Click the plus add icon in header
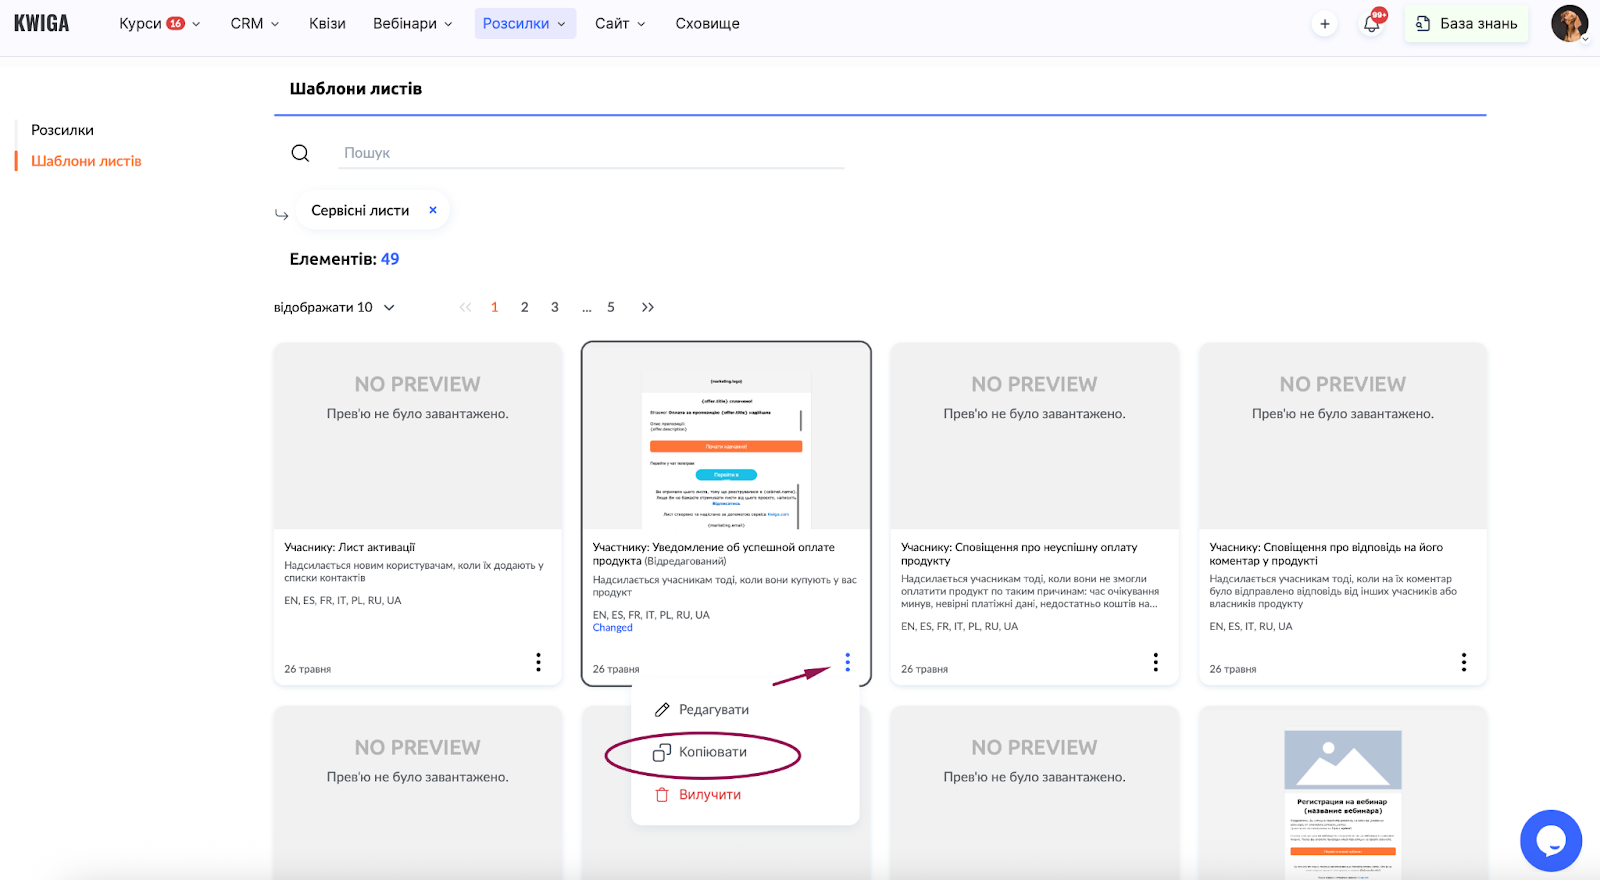 (1324, 24)
